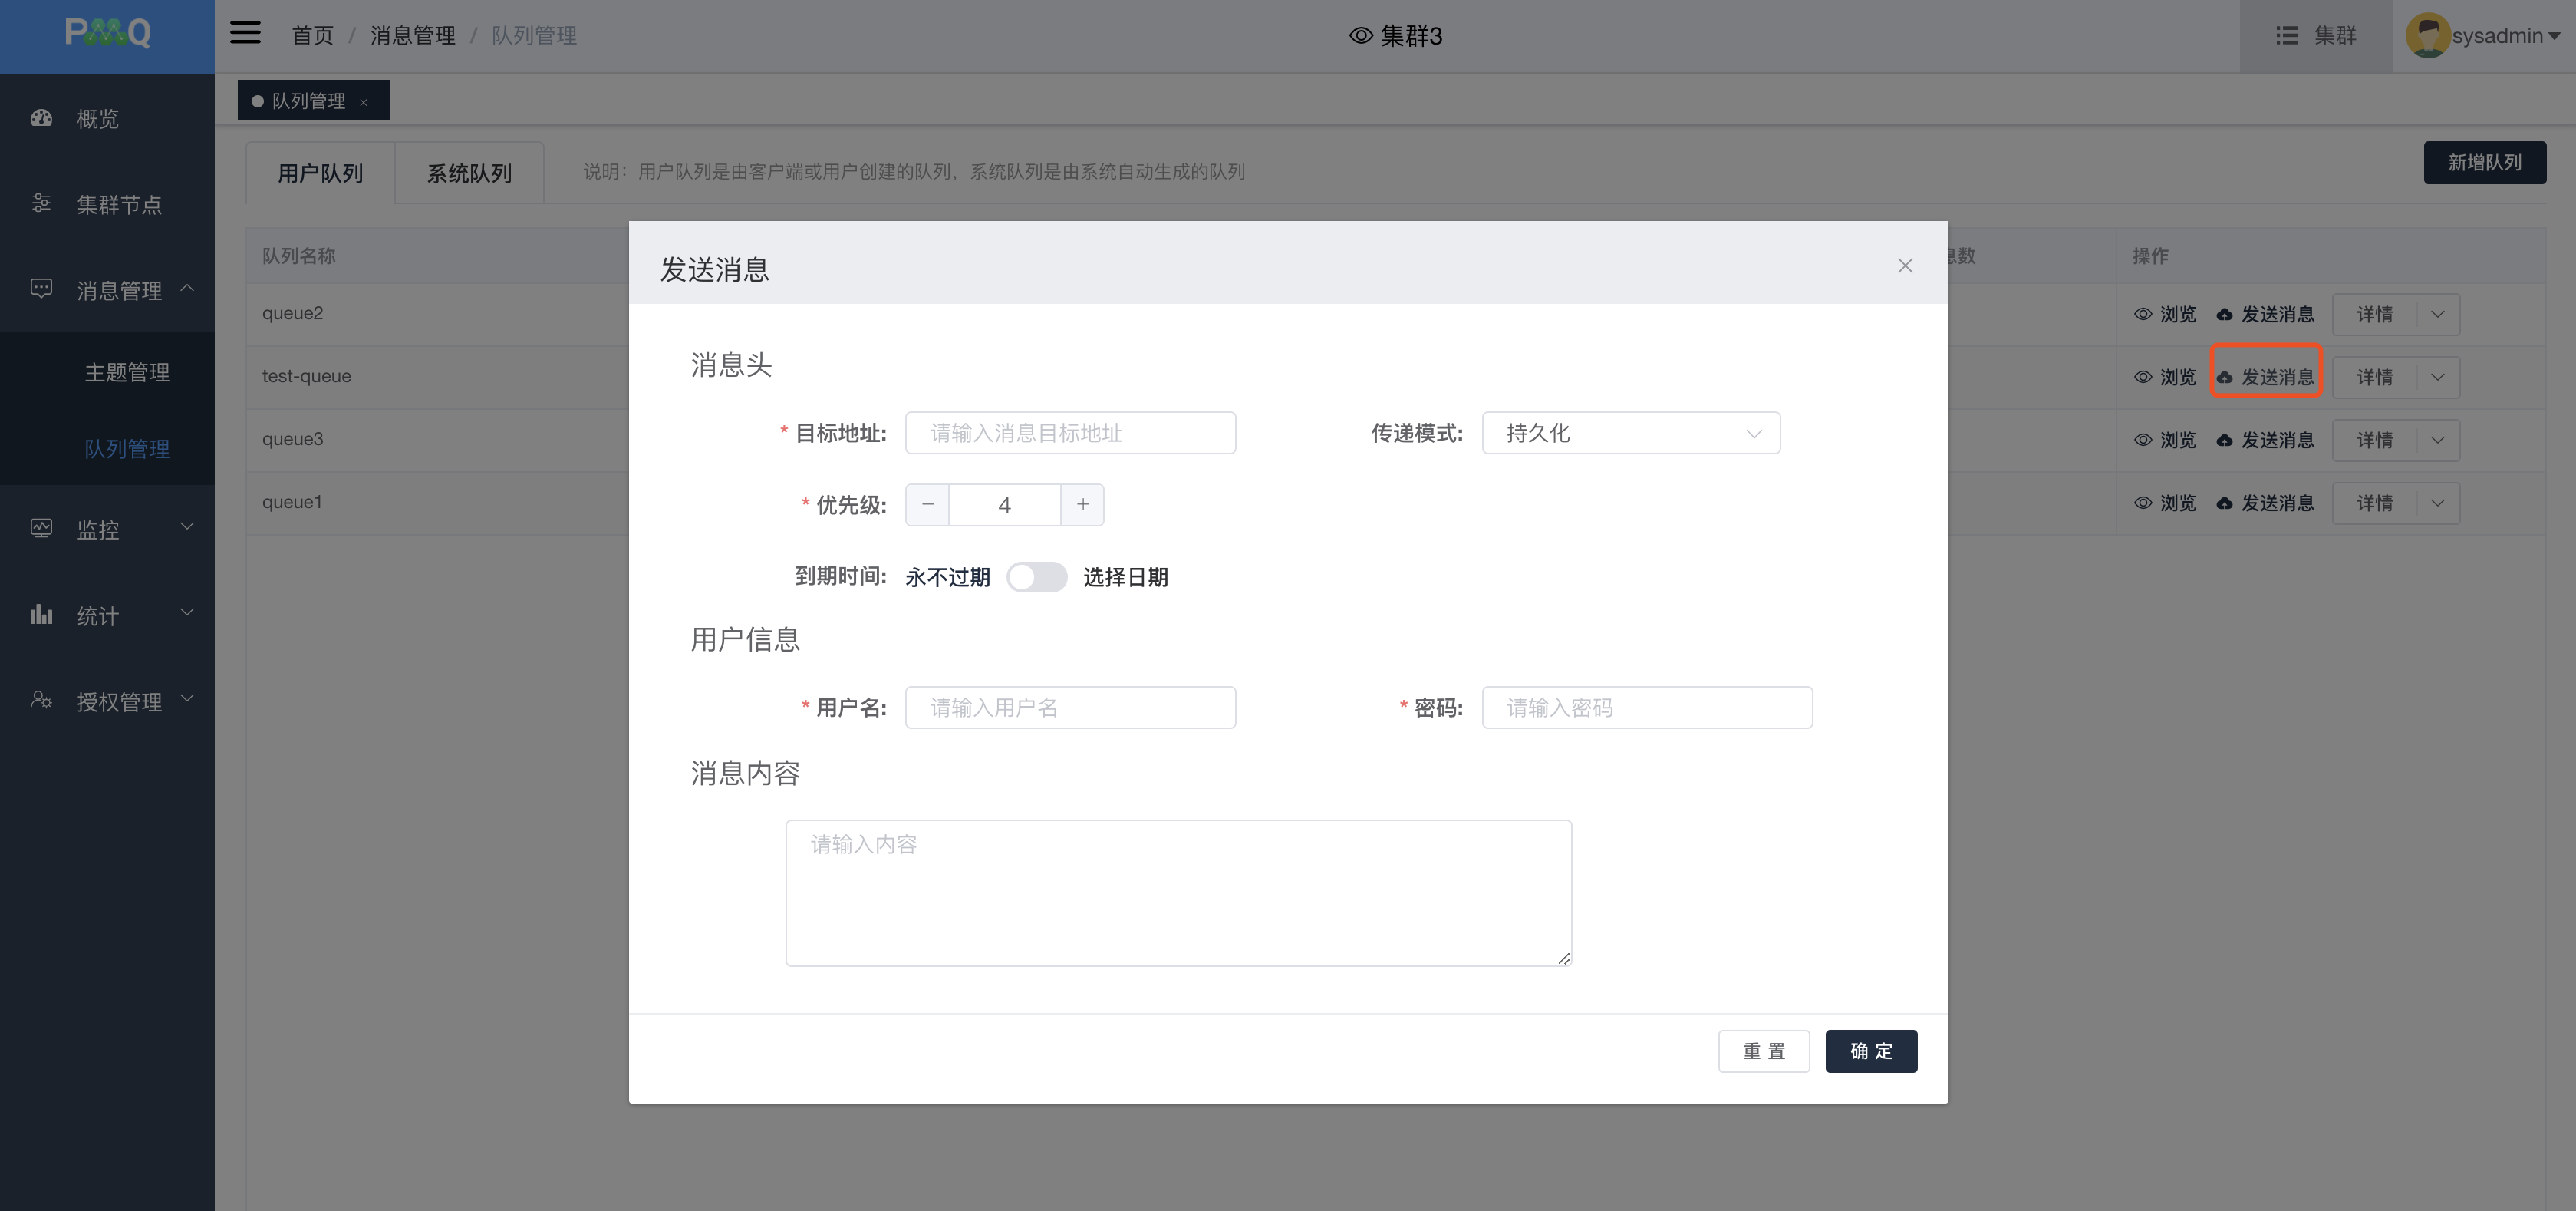This screenshot has height=1211, width=2576.
Task: Click the monitoring sidebar icon
Action: [41, 528]
